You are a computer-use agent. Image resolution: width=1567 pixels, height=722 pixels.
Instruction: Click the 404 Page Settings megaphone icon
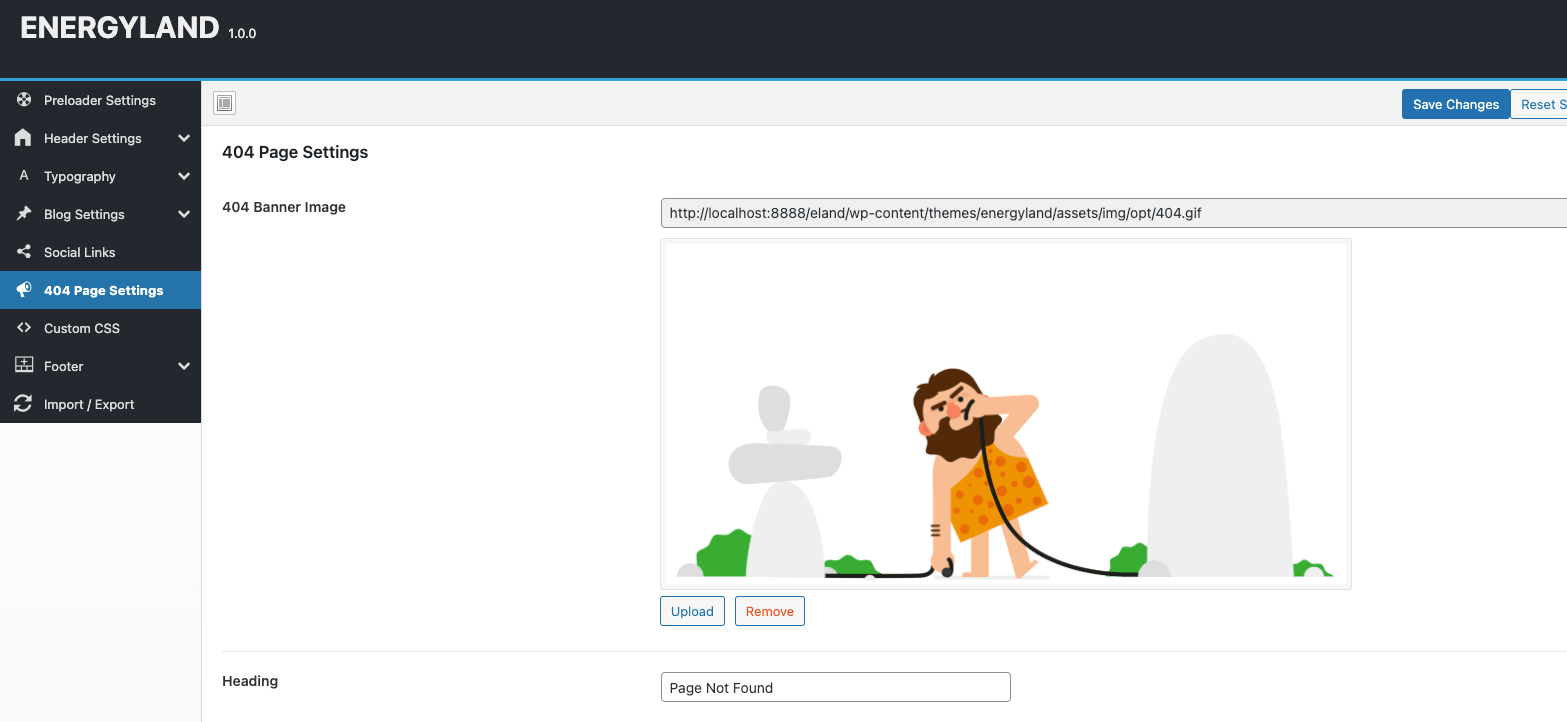[x=24, y=290]
